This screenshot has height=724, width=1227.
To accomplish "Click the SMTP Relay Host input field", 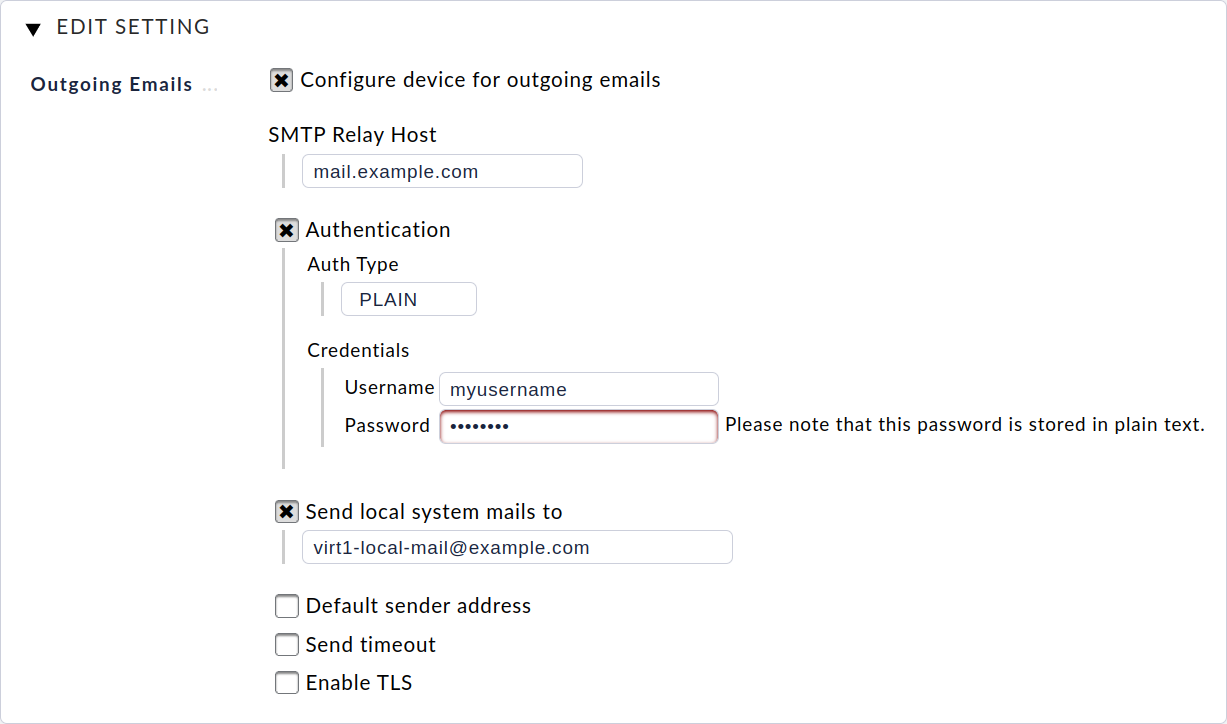I will tap(441, 170).
